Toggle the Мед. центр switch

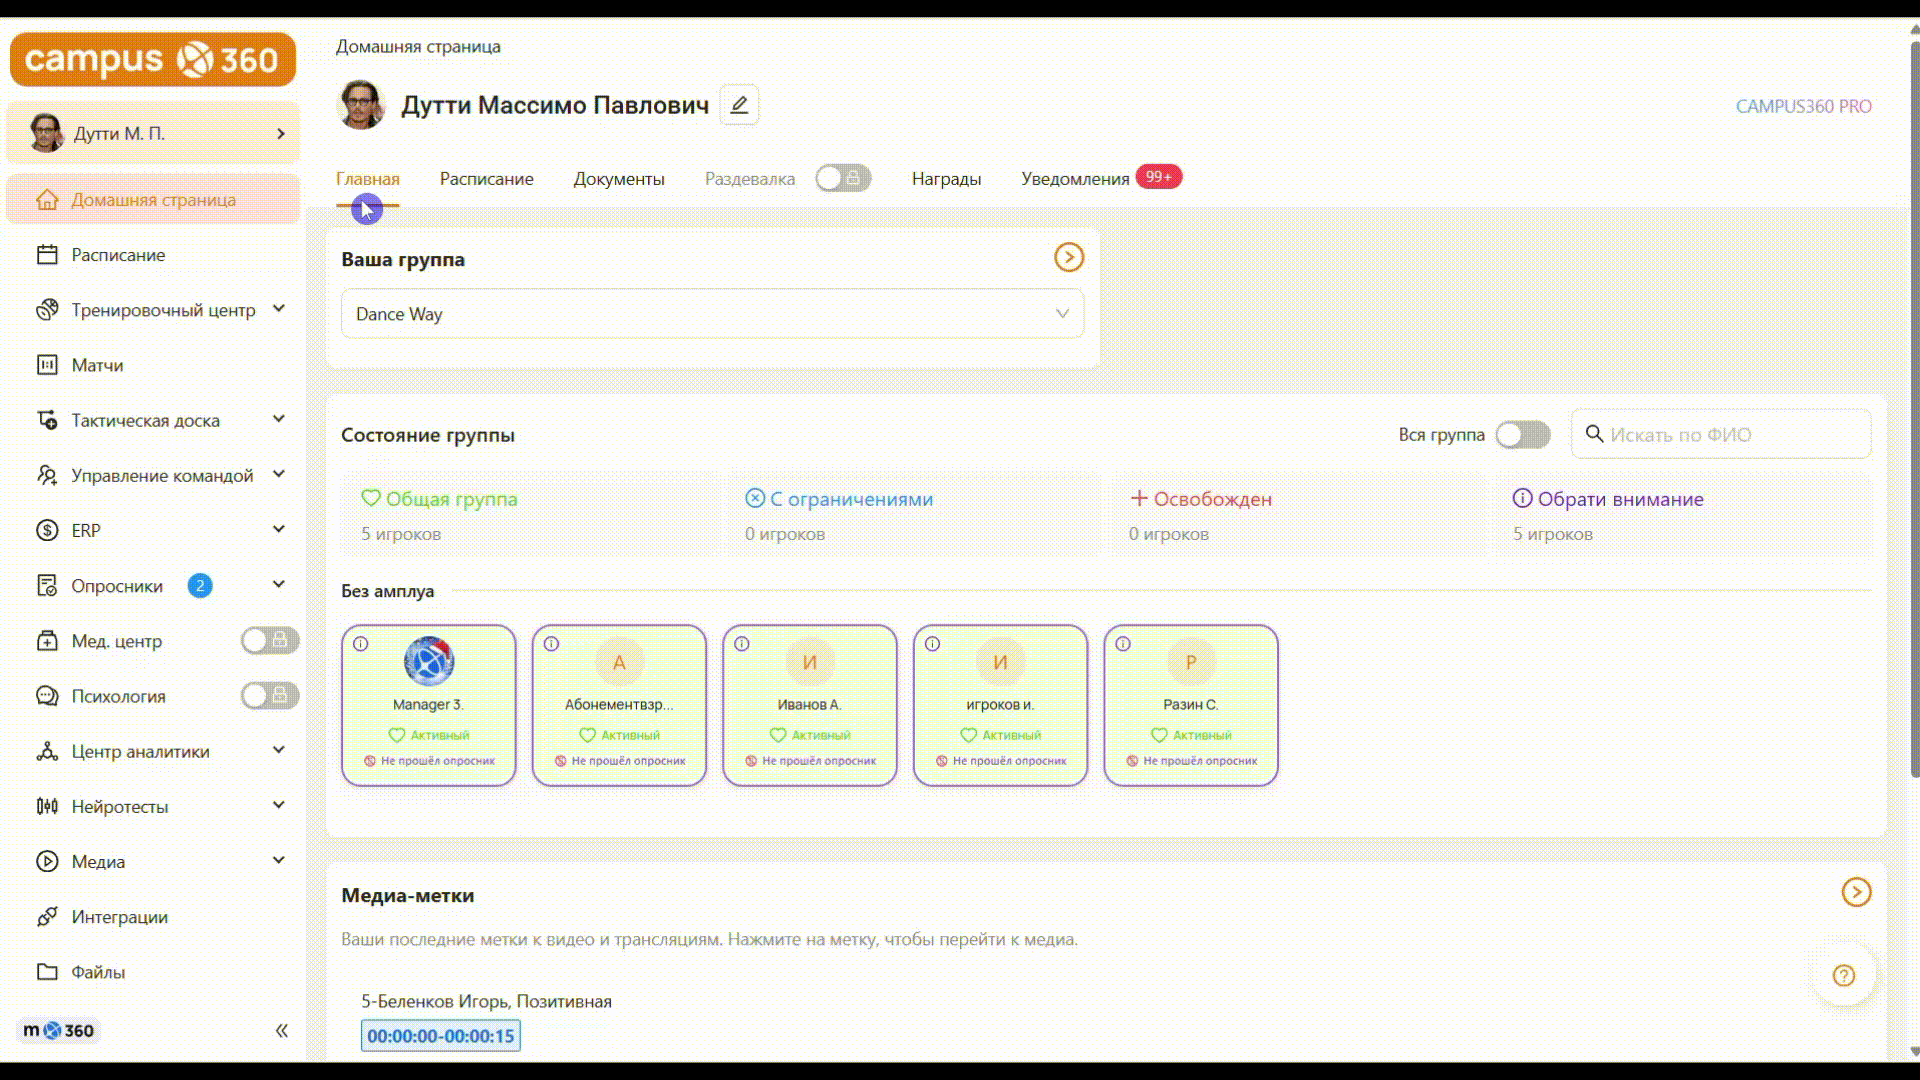269,640
